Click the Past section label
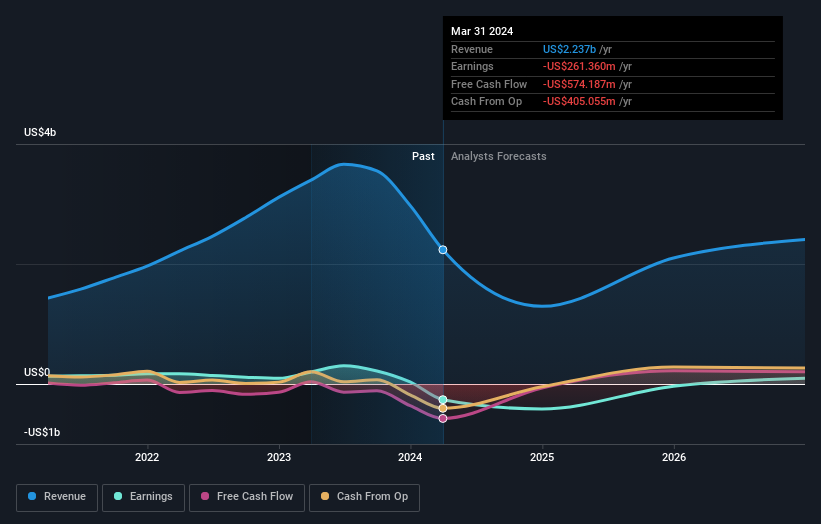The width and height of the screenshot is (821, 524). 423,157
